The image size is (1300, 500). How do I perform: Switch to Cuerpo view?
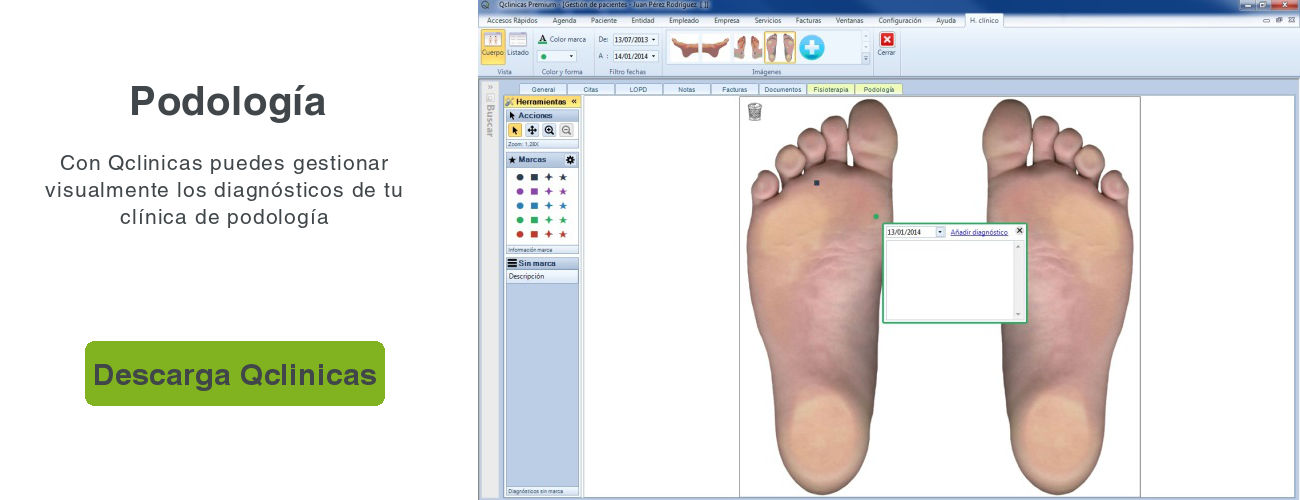pyautogui.click(x=493, y=46)
